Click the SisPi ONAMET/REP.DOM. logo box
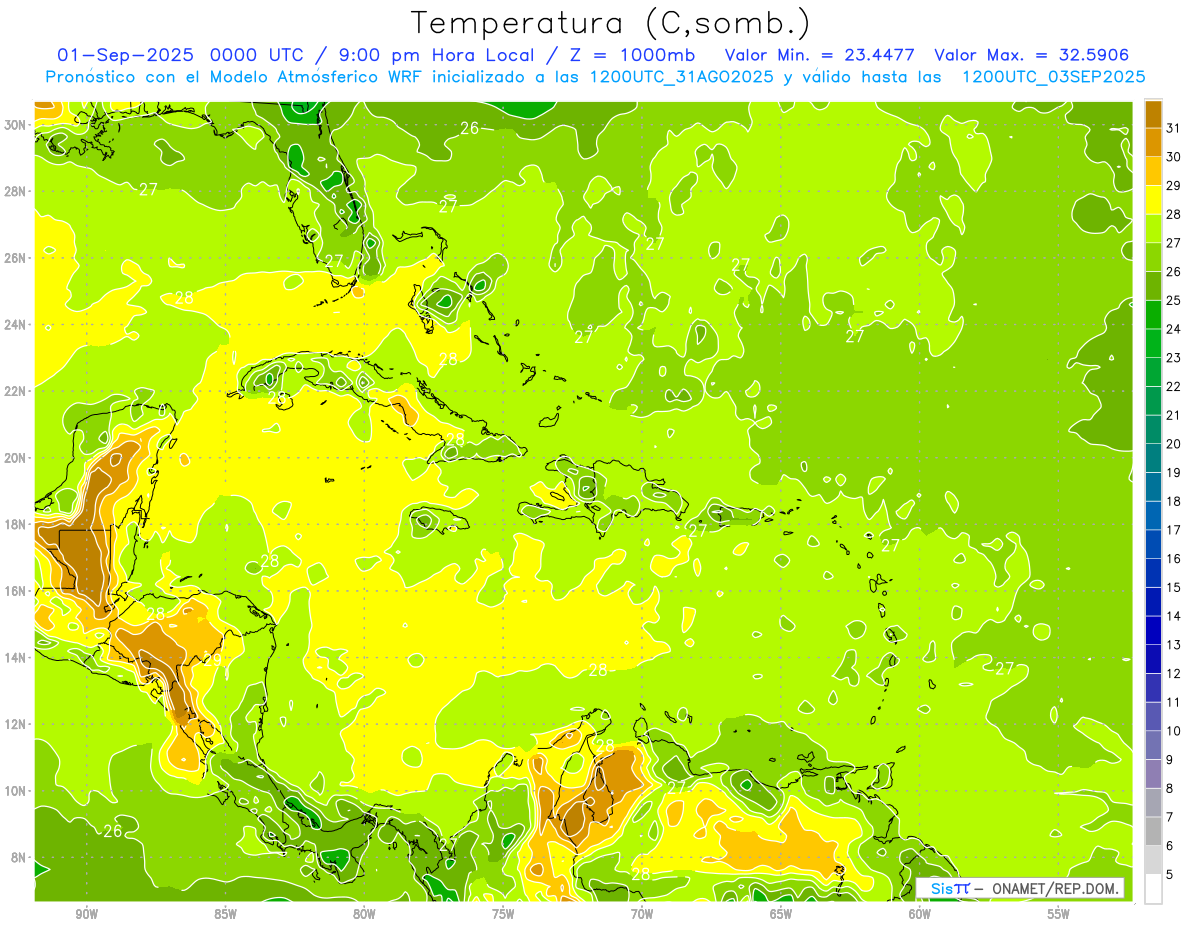Viewport: 1200px width, 927px height. pos(1021,888)
